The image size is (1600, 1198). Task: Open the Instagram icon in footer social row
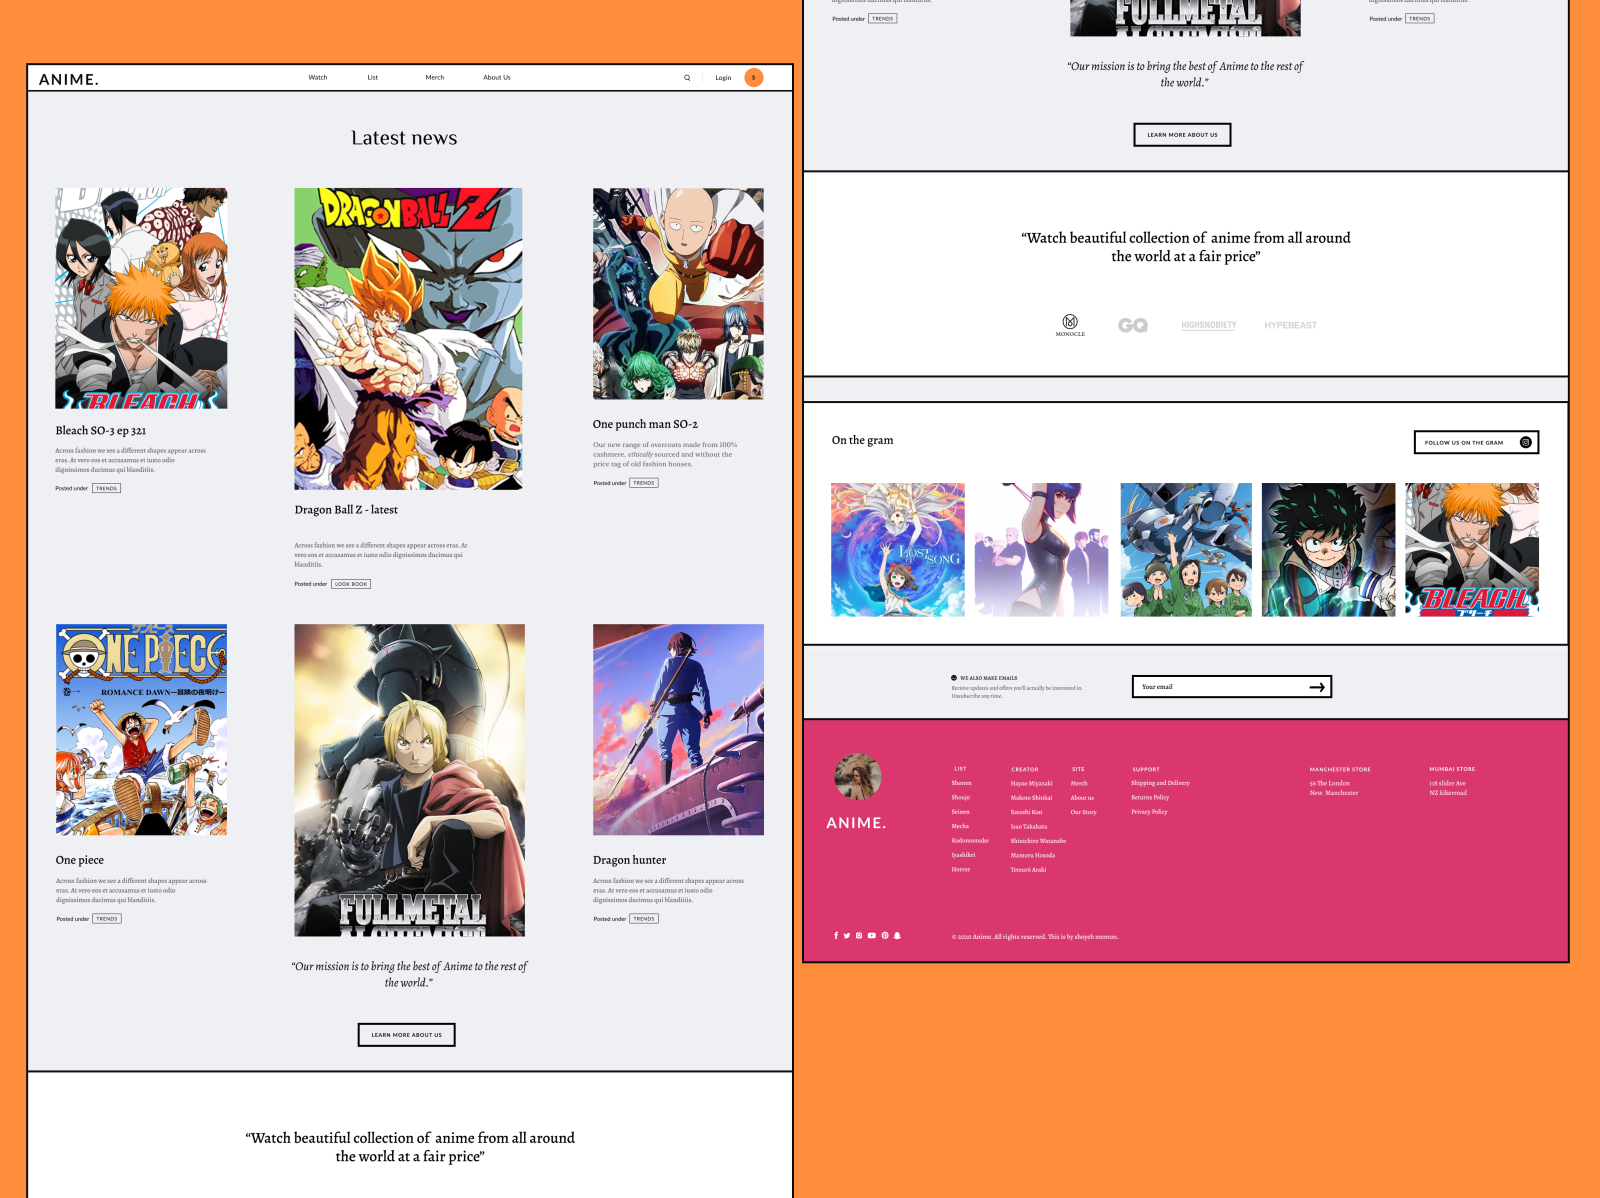point(859,936)
